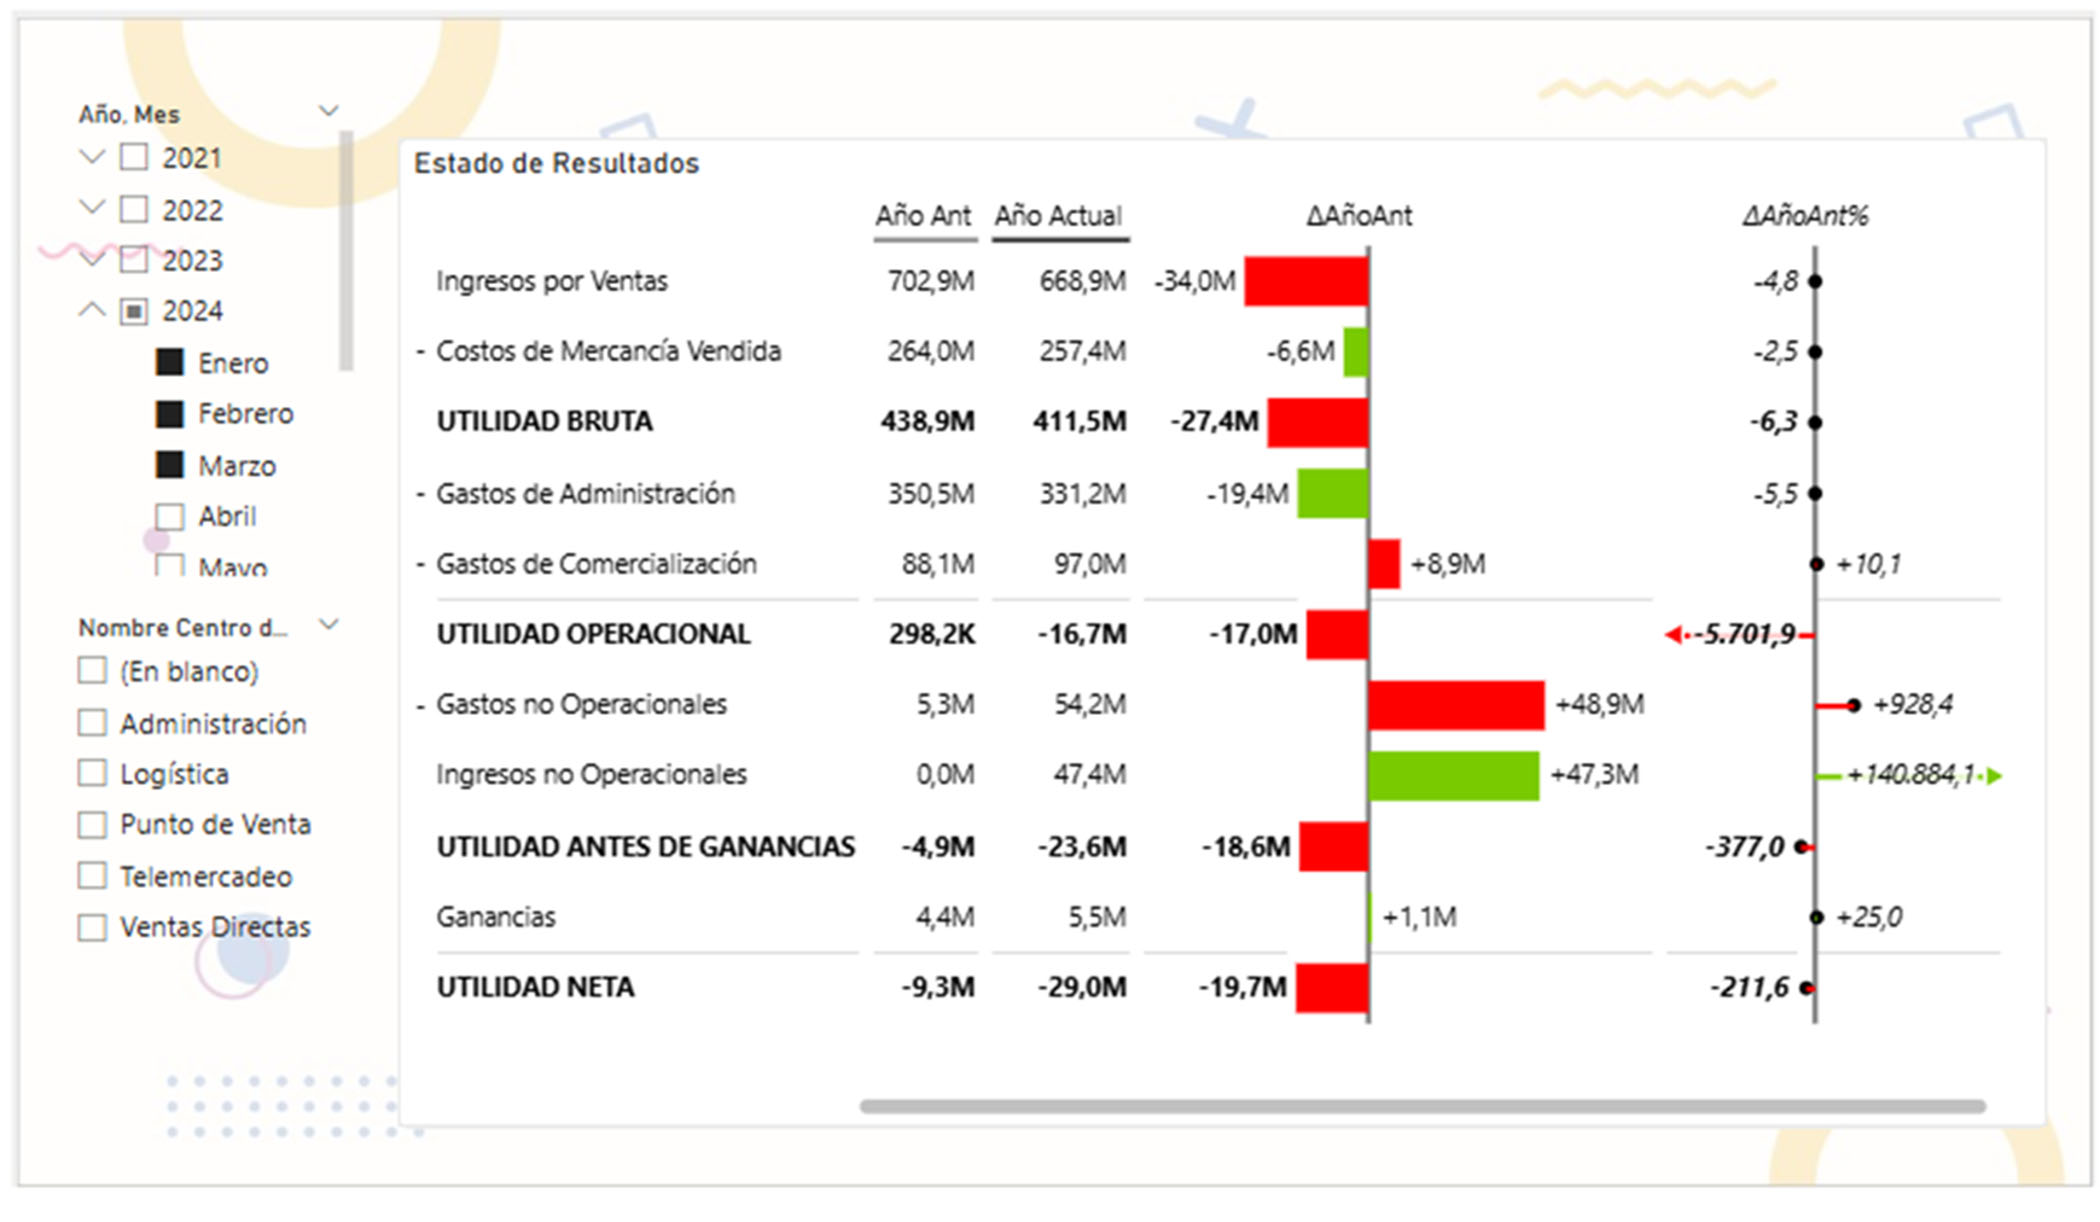Click the green Ingresos no Operacionales bar

1453,776
